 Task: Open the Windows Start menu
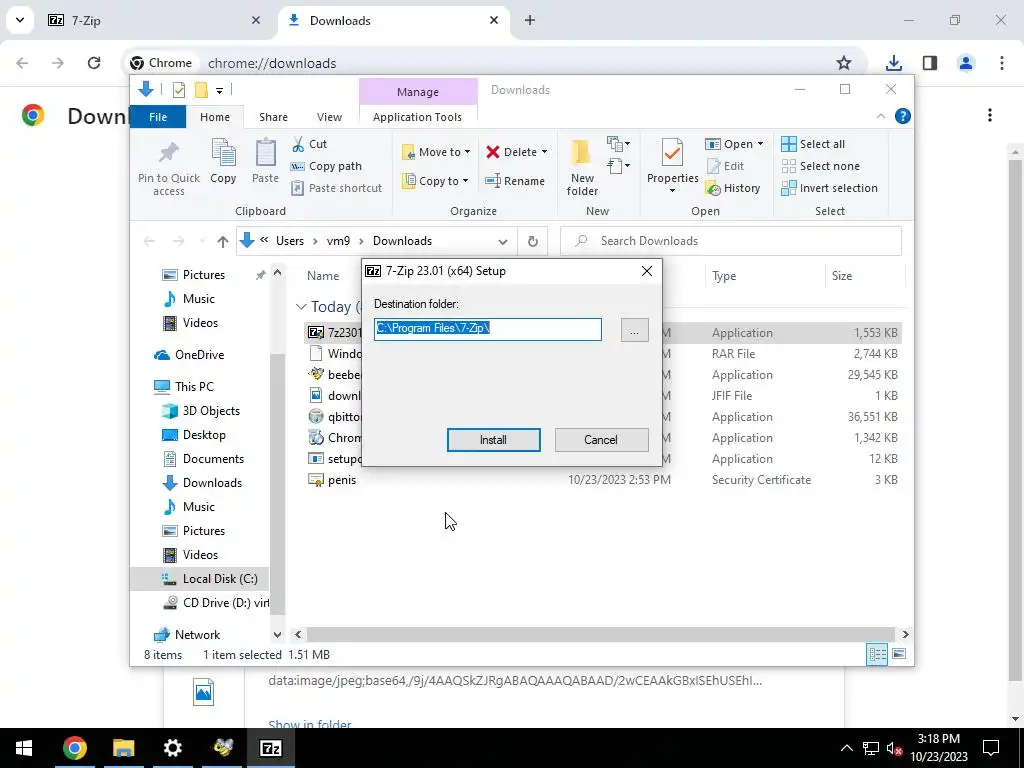point(24,748)
